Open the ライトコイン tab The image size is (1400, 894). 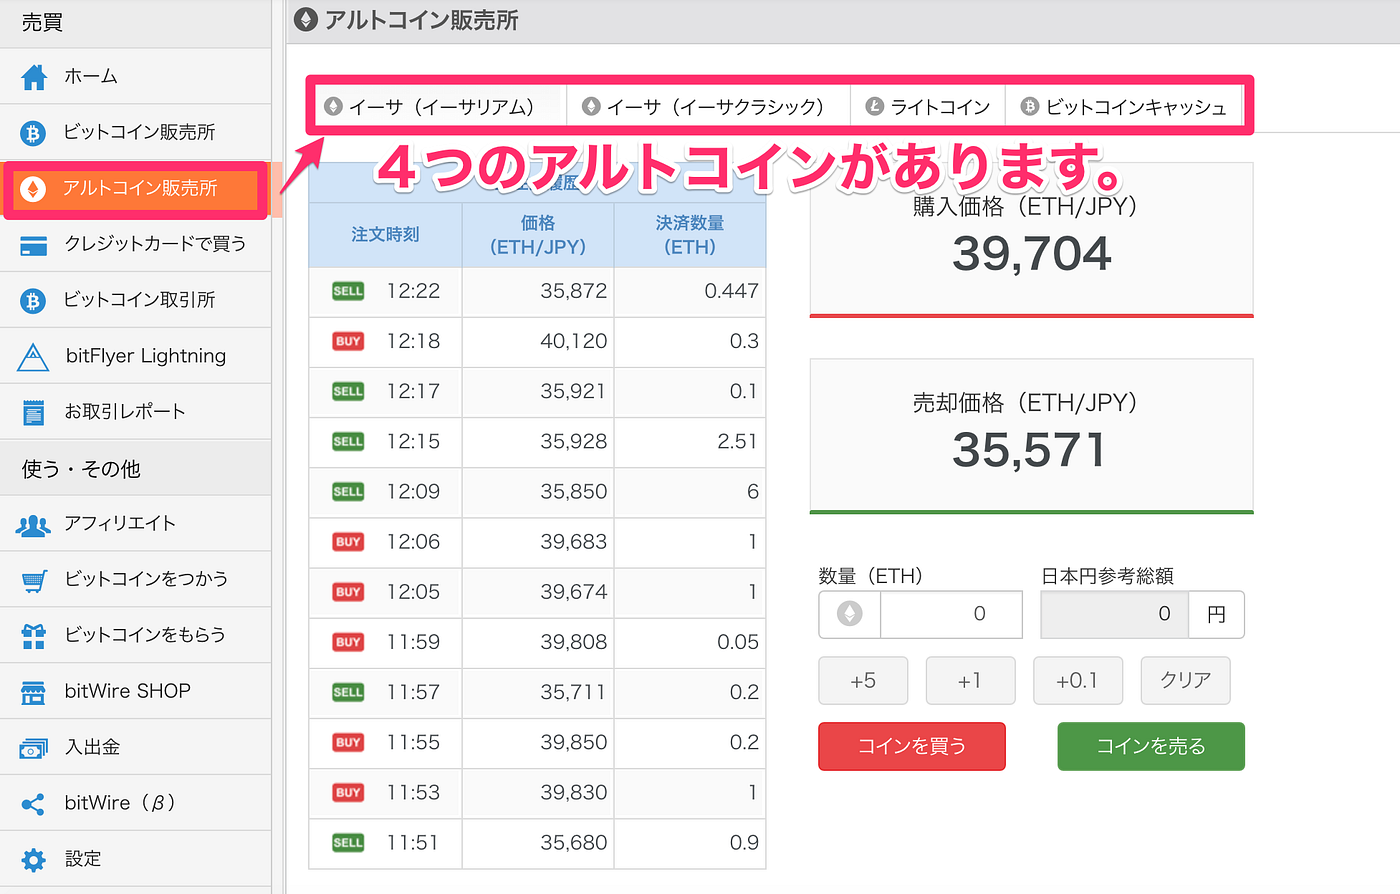click(x=928, y=106)
